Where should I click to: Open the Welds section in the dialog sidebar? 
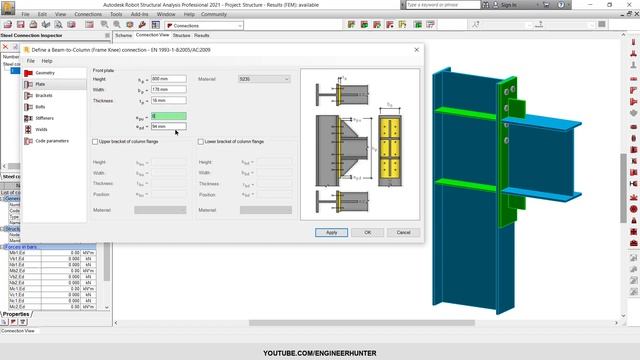click(x=41, y=129)
